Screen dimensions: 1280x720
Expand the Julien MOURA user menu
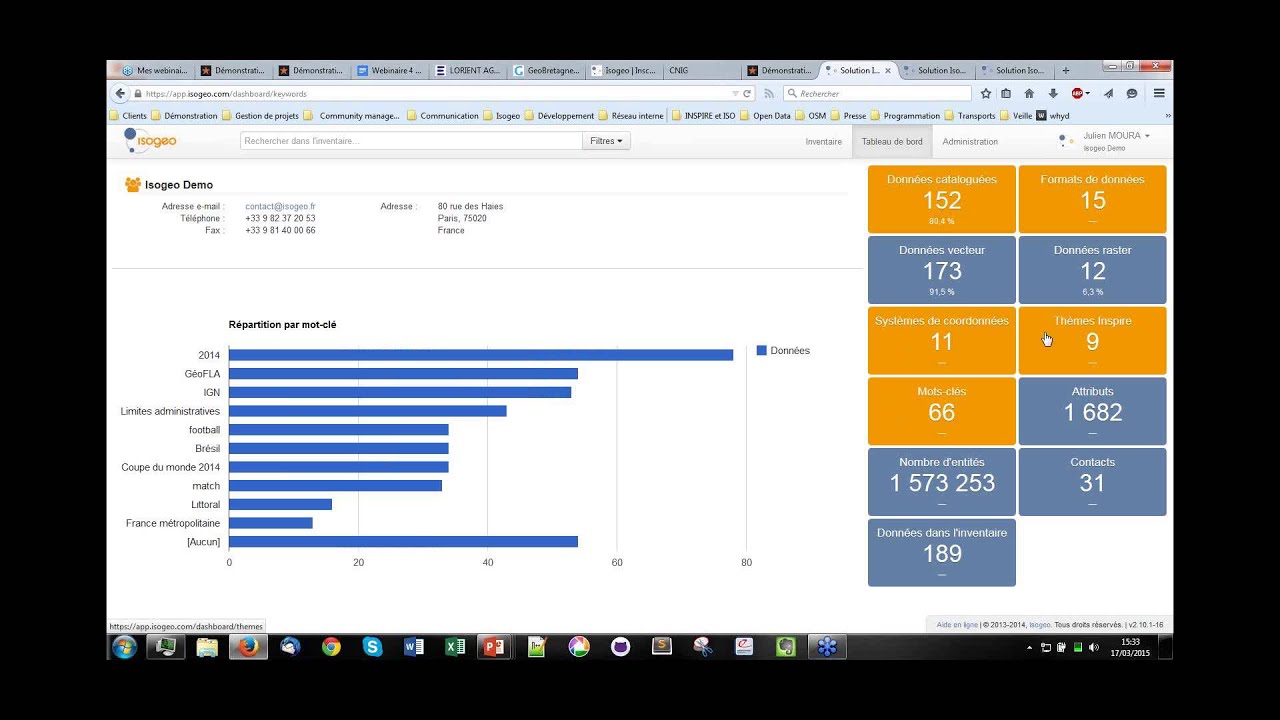coord(1116,135)
